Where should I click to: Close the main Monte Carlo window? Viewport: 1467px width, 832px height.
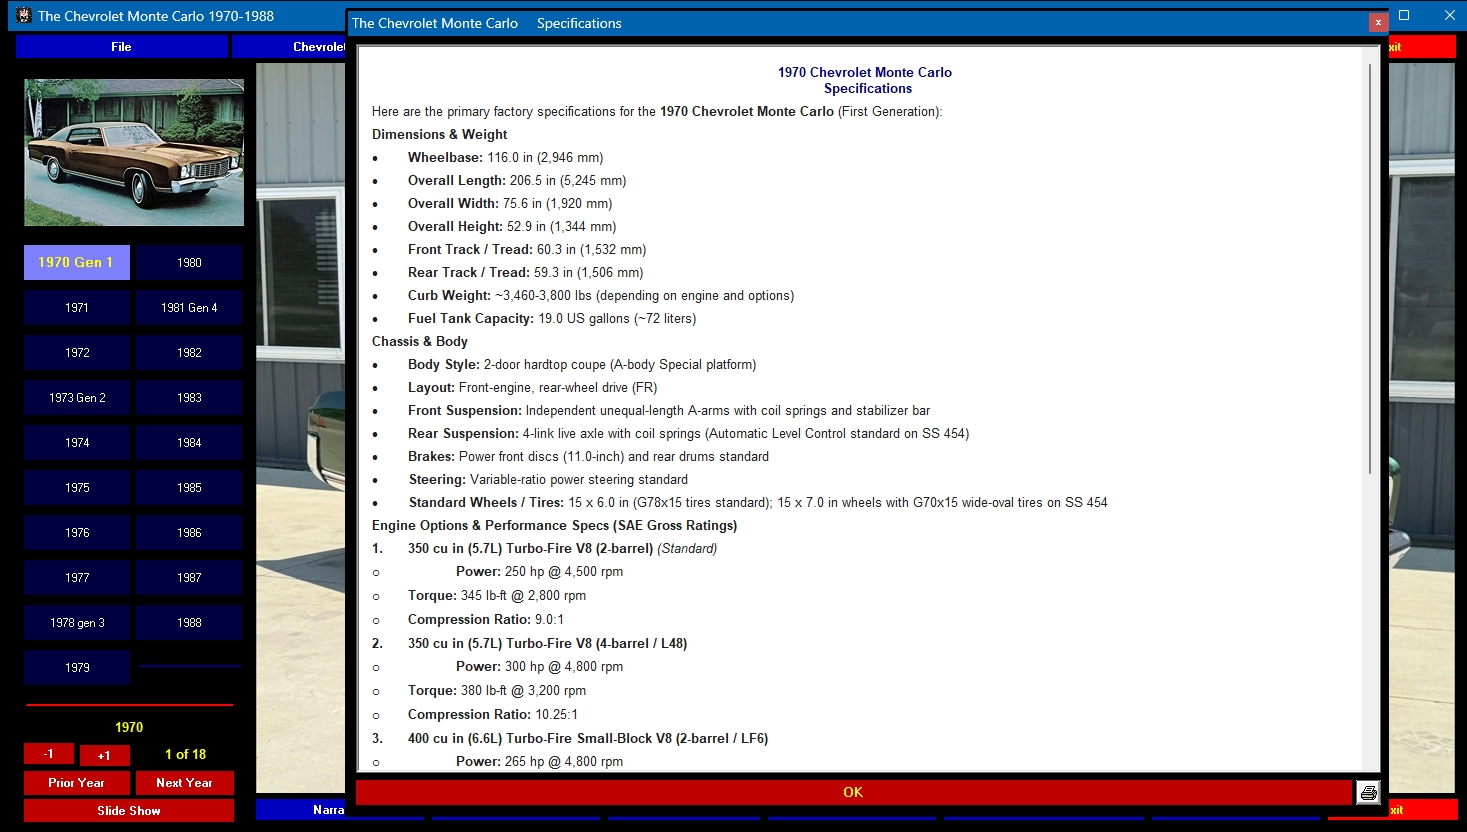point(1449,15)
